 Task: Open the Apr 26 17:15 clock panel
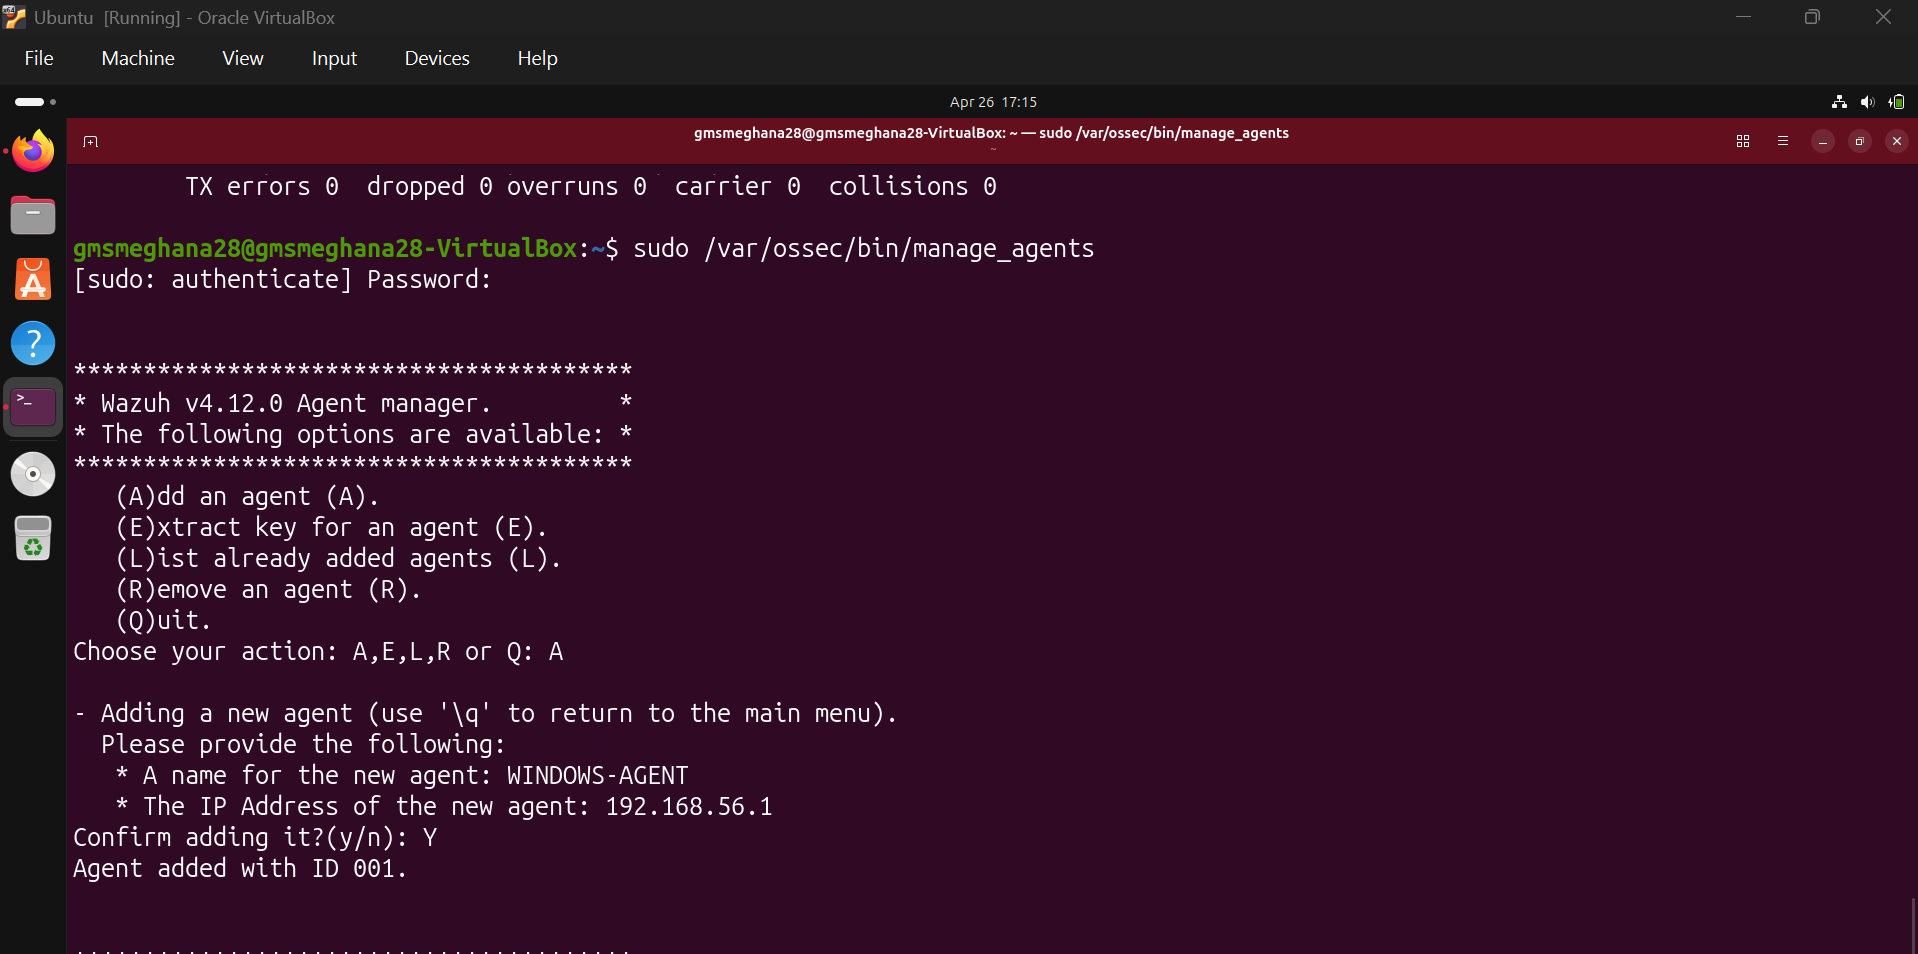click(993, 102)
